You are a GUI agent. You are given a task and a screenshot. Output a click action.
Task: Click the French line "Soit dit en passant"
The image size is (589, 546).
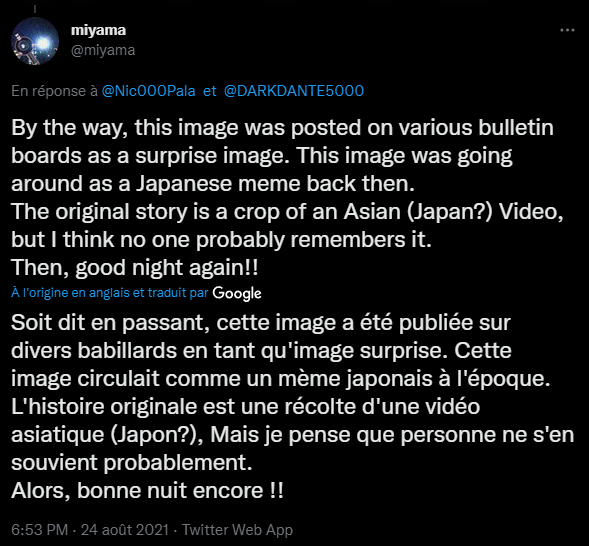(261, 323)
